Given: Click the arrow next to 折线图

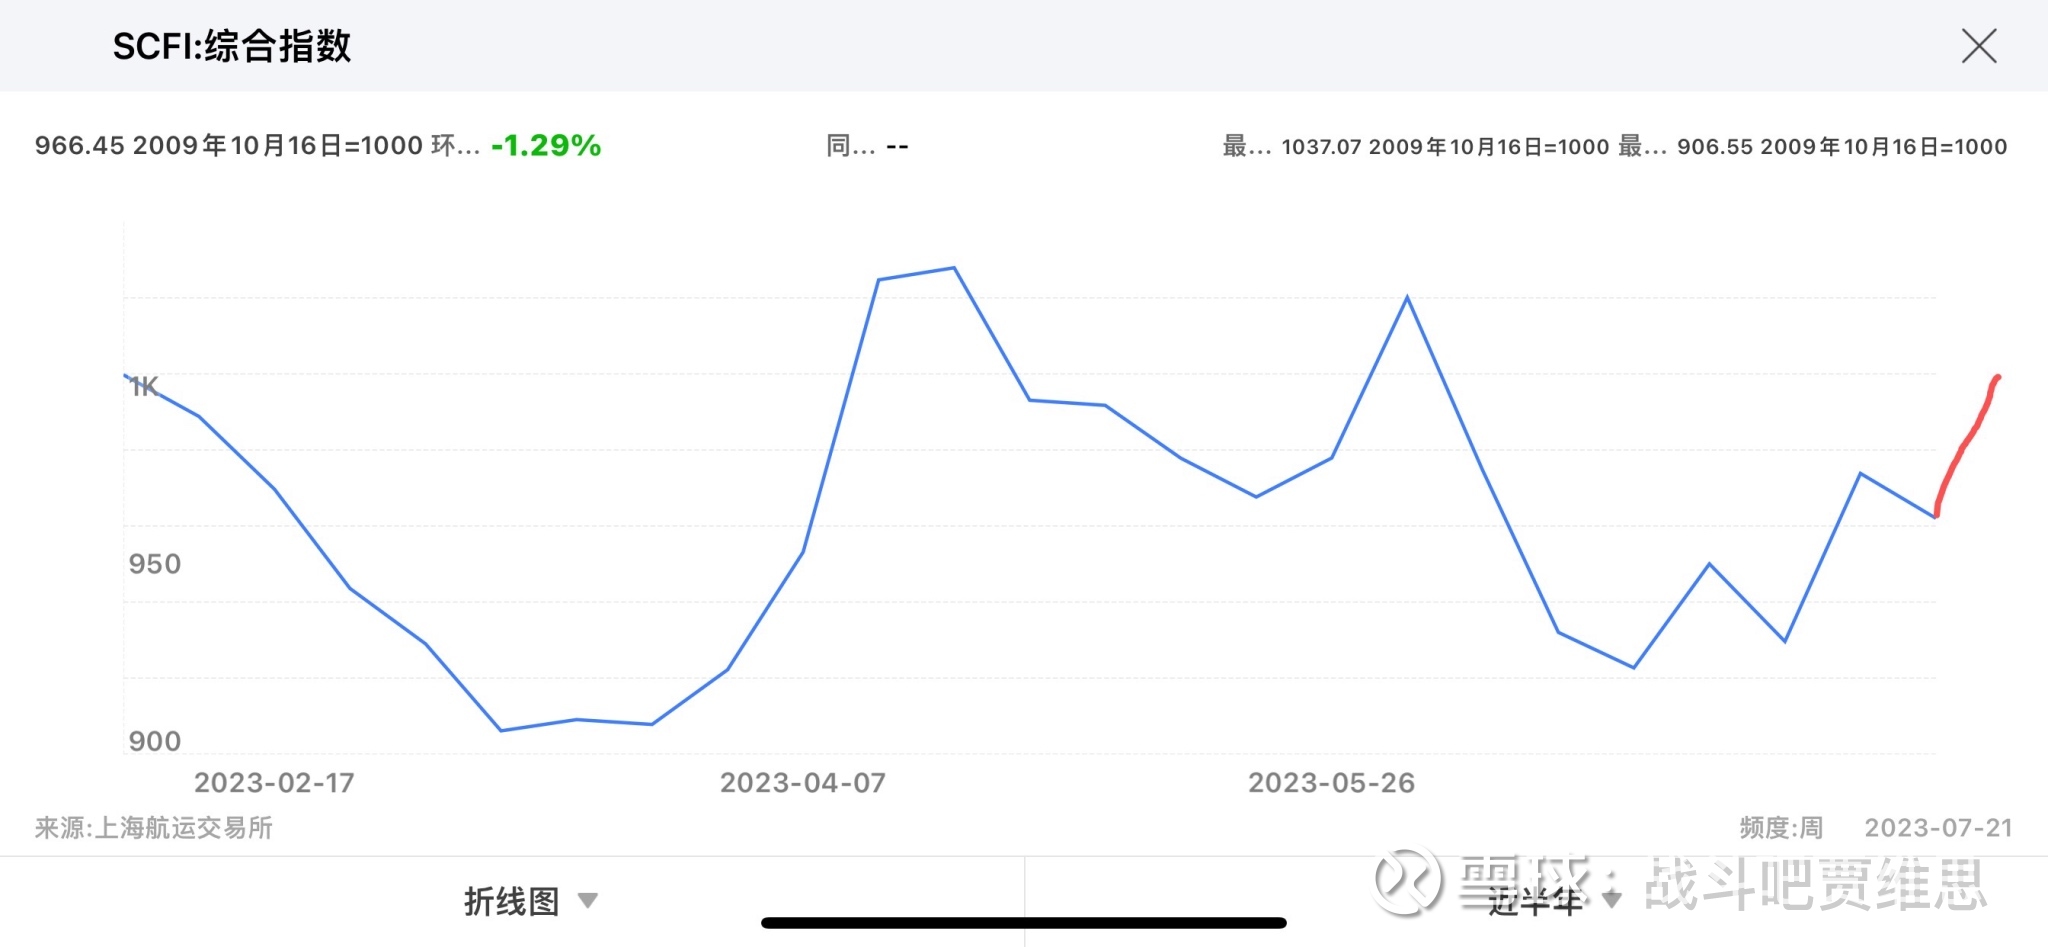Looking at the screenshot, I should (588, 900).
